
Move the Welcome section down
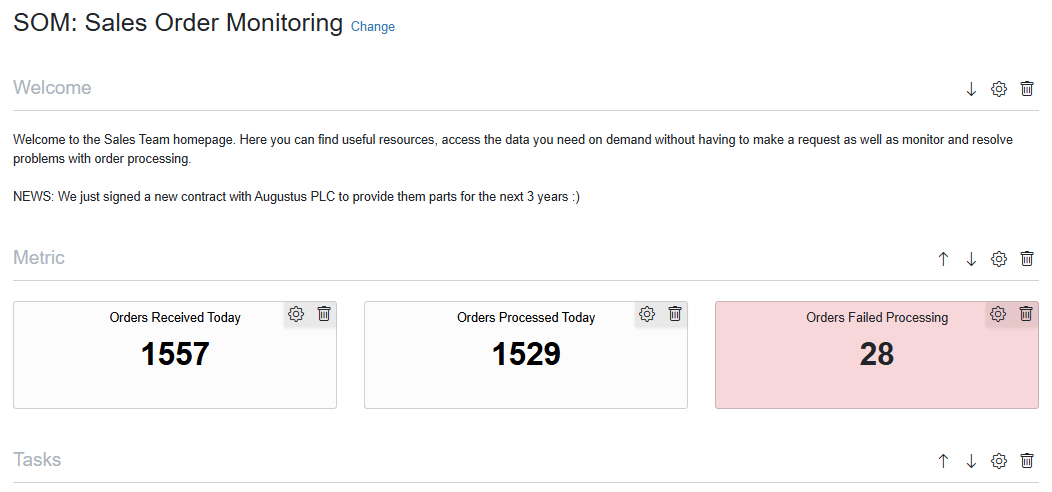(971, 89)
